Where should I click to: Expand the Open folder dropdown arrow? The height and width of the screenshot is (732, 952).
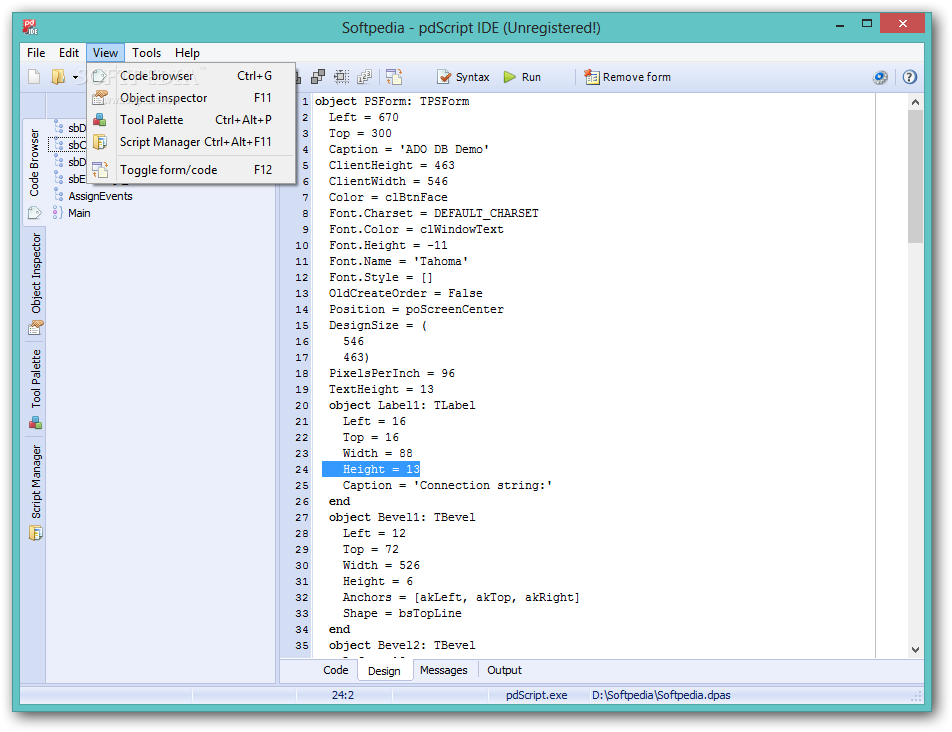coord(75,78)
